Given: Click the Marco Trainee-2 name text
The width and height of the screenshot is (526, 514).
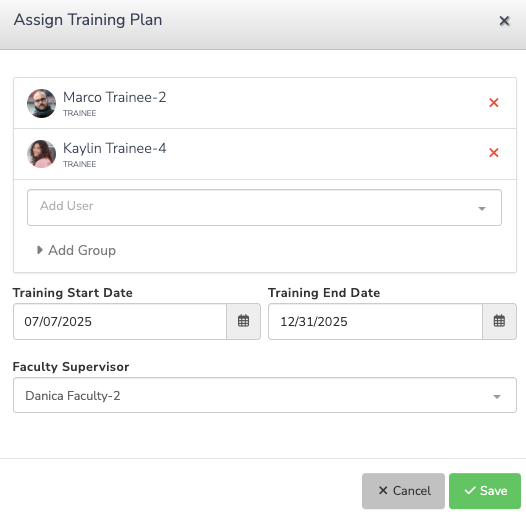Looking at the screenshot, I should (x=114, y=97).
